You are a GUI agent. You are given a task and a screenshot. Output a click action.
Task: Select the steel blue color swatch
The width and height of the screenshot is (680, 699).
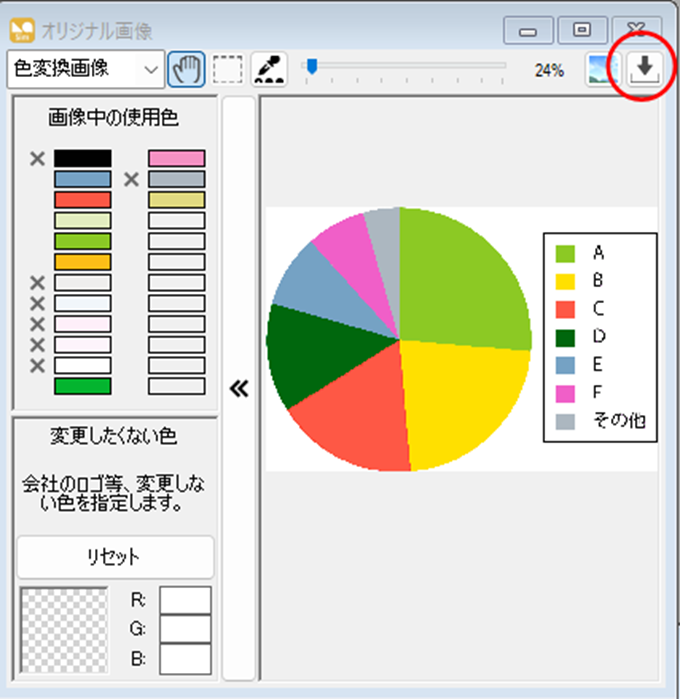point(82,179)
